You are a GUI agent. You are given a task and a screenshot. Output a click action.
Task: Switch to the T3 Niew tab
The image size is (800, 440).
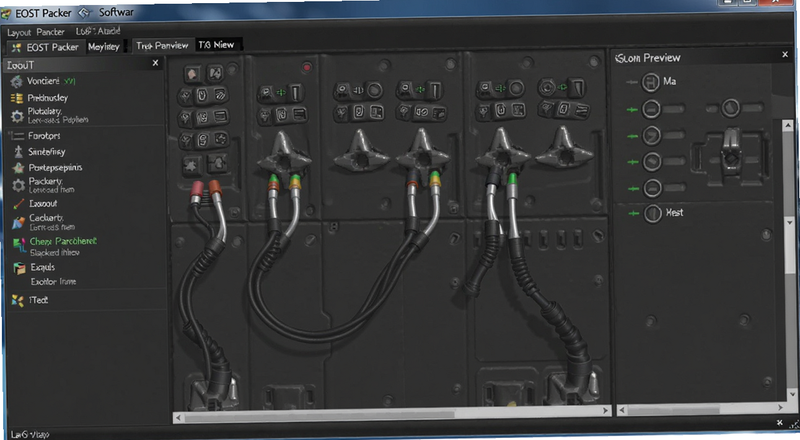coord(217,45)
